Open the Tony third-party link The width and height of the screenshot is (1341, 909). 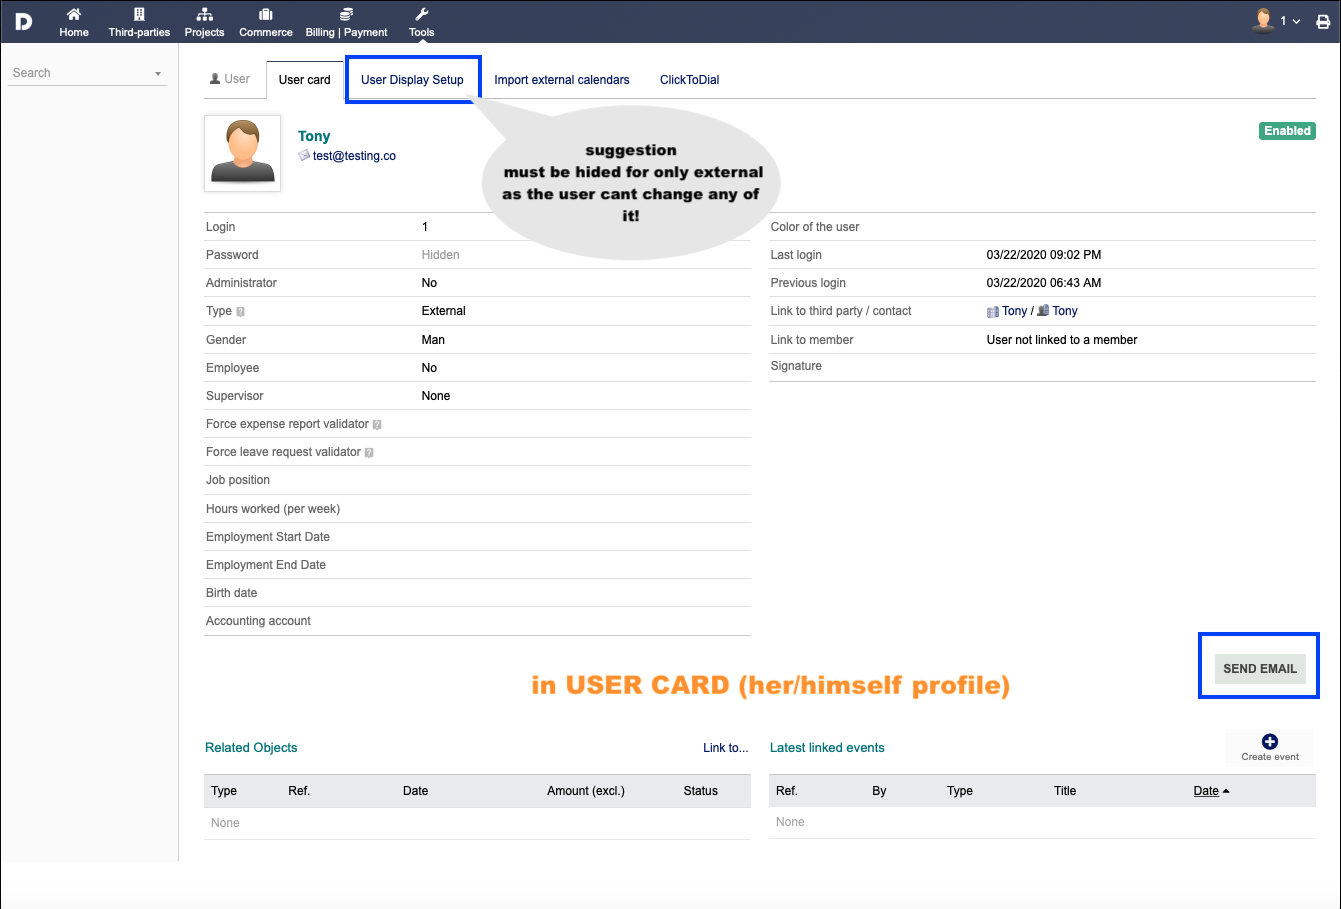point(1015,311)
